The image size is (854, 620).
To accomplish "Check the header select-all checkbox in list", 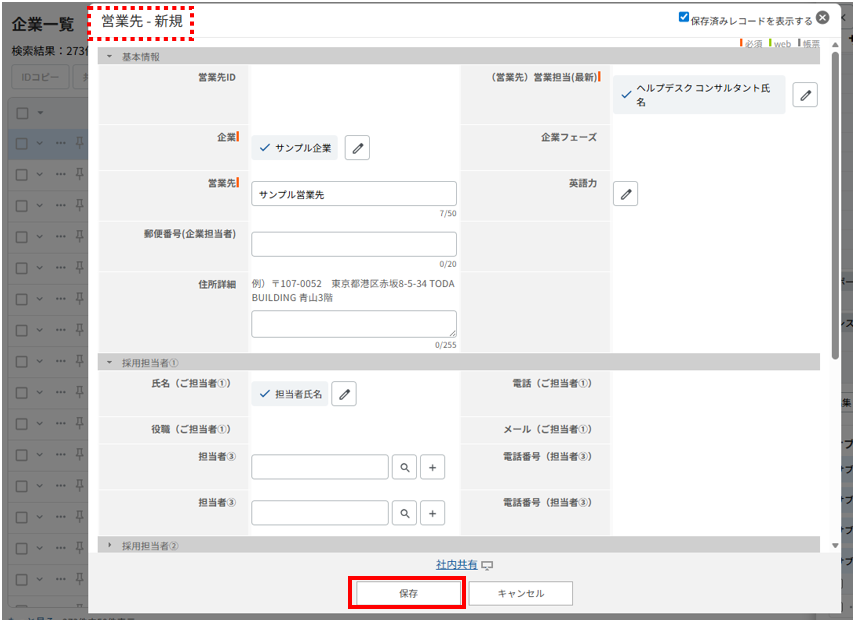I will (x=22, y=113).
